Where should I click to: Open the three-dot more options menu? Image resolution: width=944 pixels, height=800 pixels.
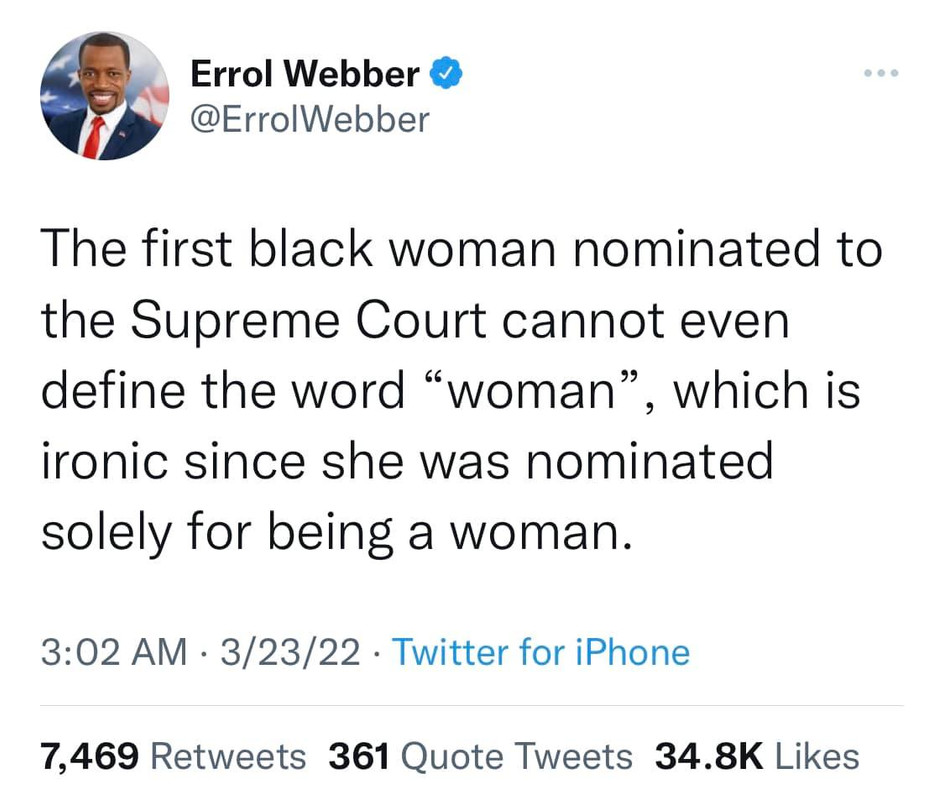click(881, 73)
